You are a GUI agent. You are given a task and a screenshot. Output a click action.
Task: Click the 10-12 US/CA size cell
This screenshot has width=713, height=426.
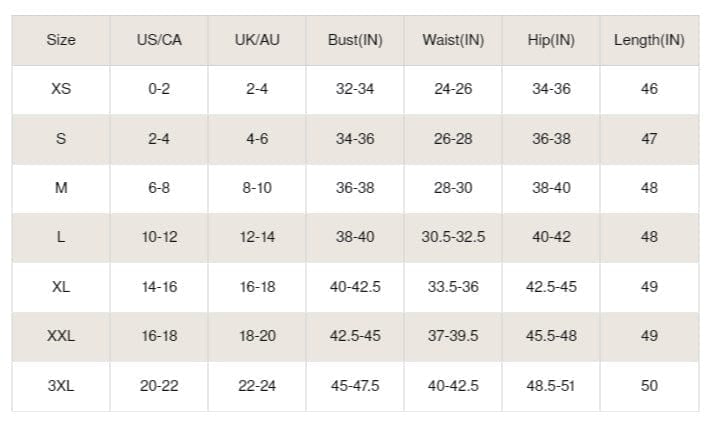click(159, 237)
